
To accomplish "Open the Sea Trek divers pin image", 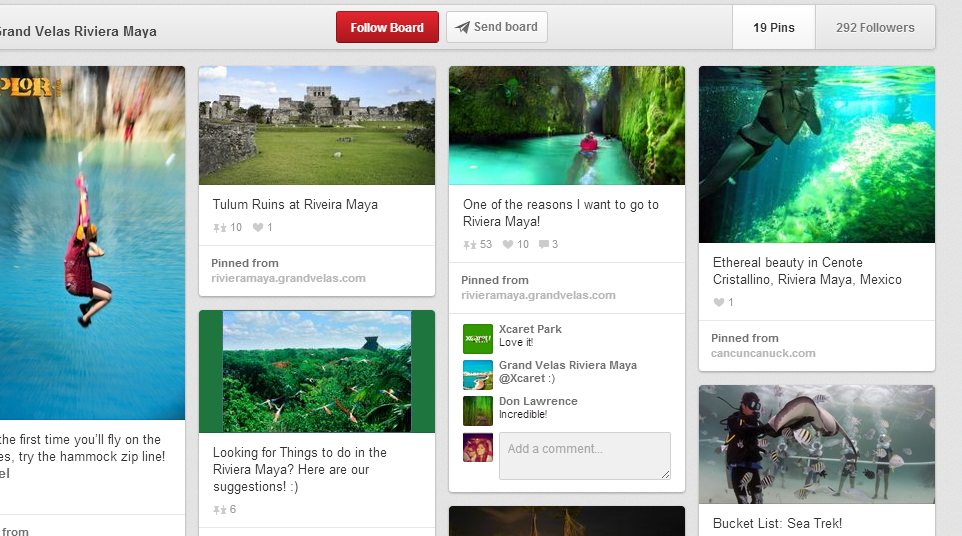I will click(x=817, y=445).
